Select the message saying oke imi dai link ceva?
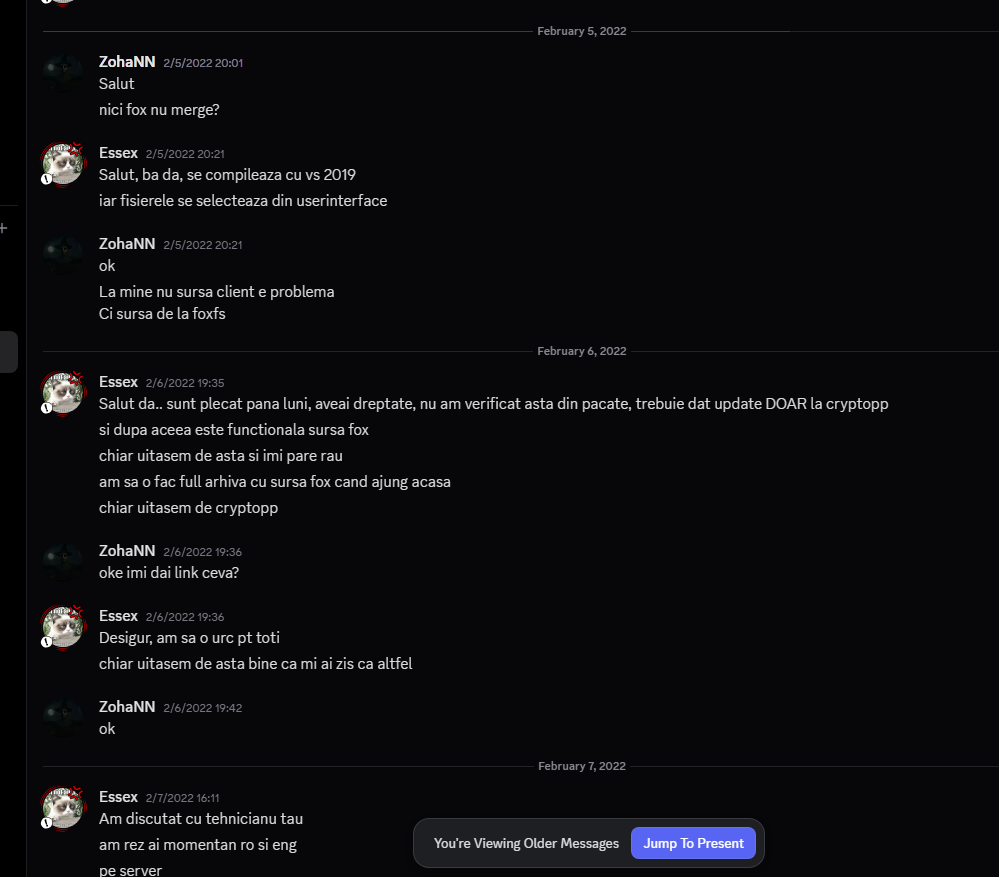The width and height of the screenshot is (999, 877). coord(168,572)
